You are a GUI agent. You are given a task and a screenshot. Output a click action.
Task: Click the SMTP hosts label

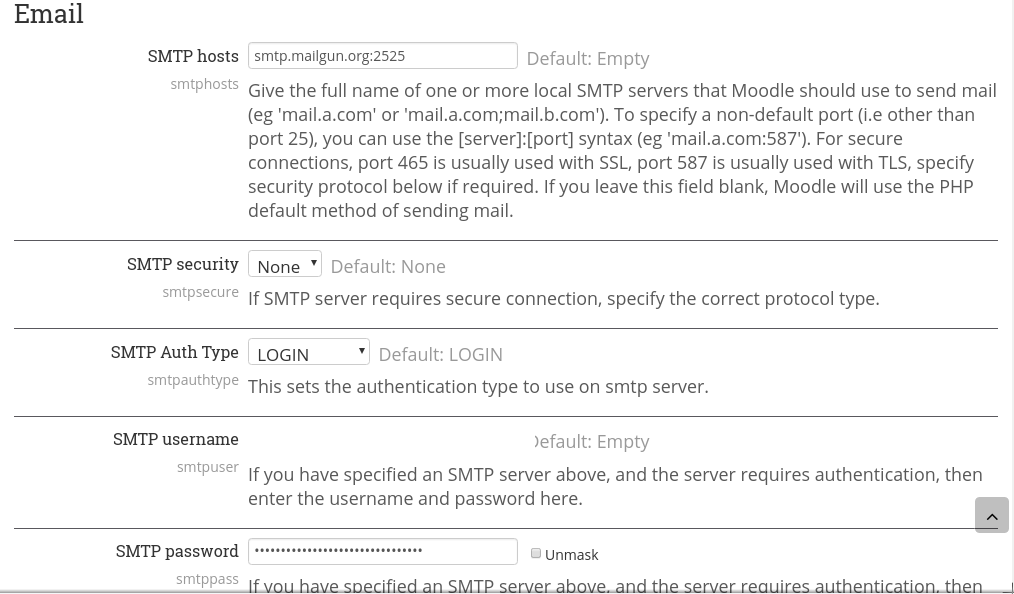(193, 56)
